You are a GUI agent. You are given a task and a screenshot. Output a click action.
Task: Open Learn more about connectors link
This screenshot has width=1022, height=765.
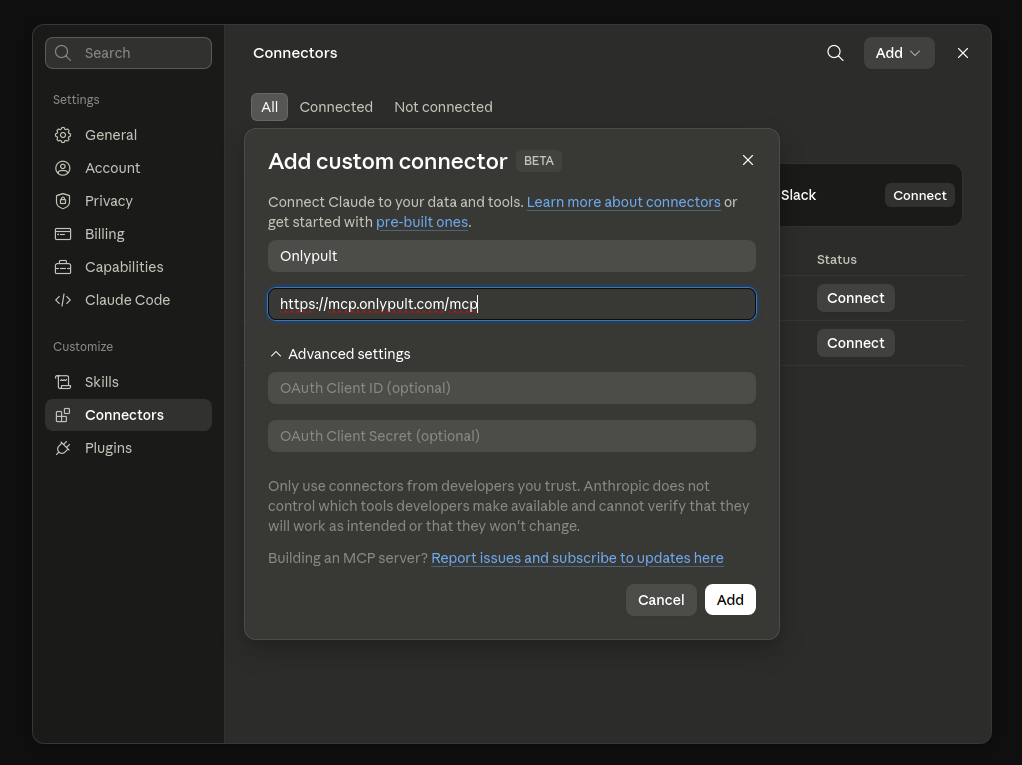coord(623,202)
